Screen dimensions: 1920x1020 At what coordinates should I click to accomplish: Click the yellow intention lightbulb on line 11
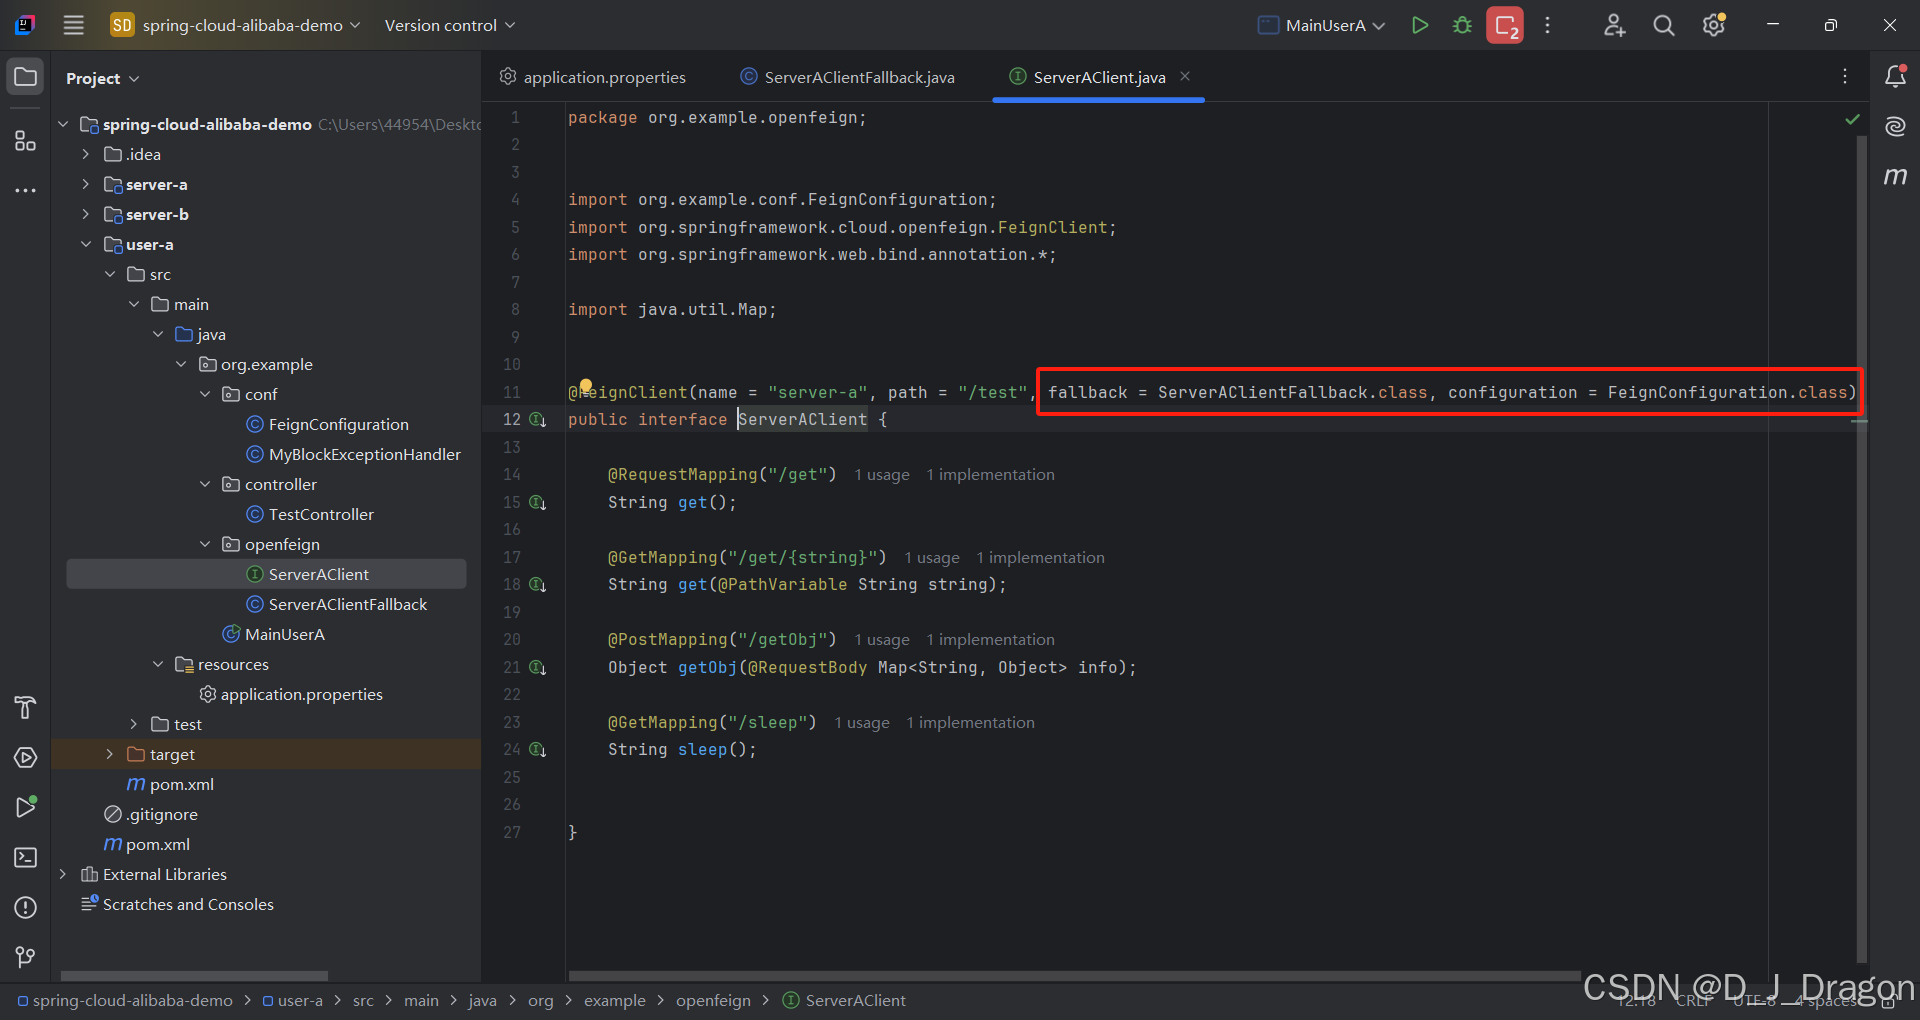[x=586, y=386]
